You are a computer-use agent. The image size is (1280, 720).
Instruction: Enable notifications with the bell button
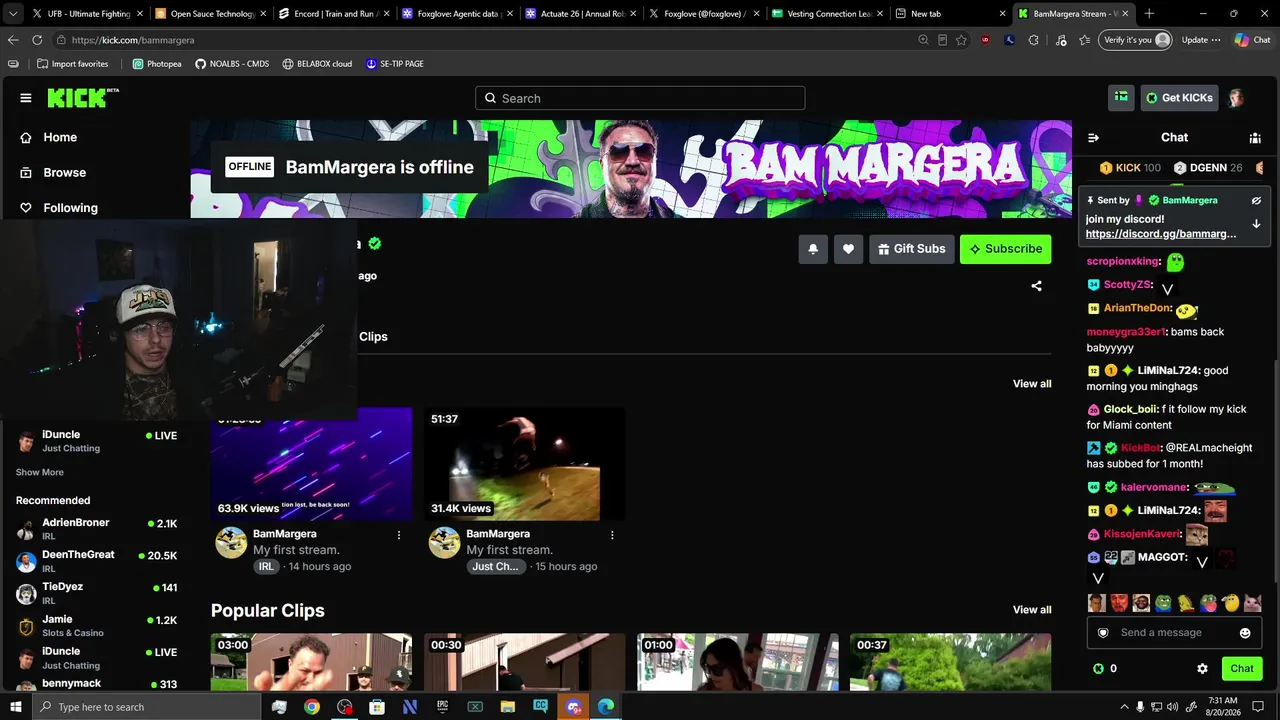click(x=813, y=249)
